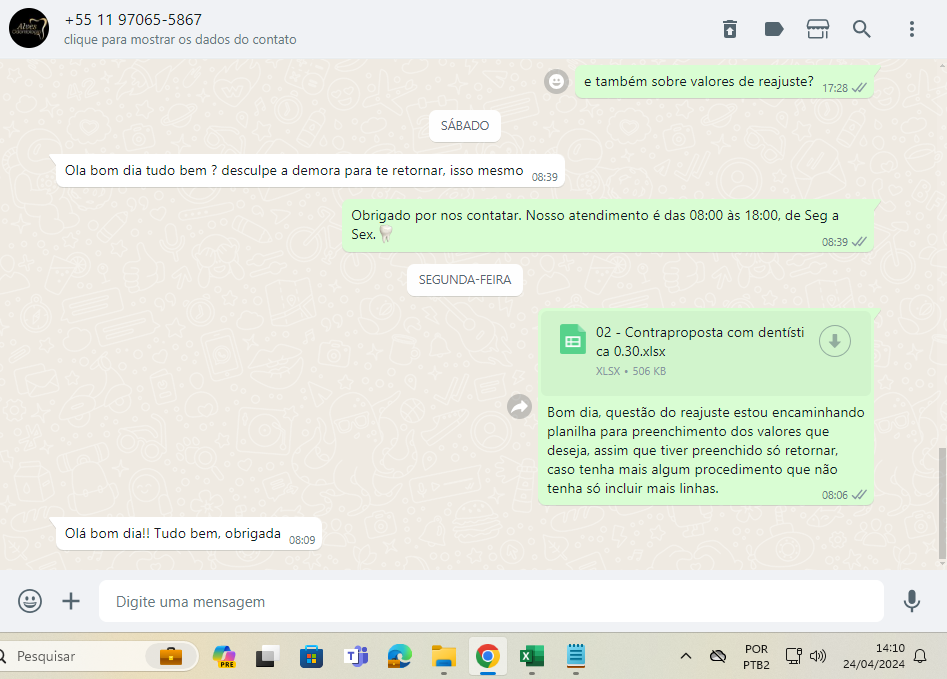Open the three-dot chat menu
The image size is (947, 679).
[x=911, y=29]
